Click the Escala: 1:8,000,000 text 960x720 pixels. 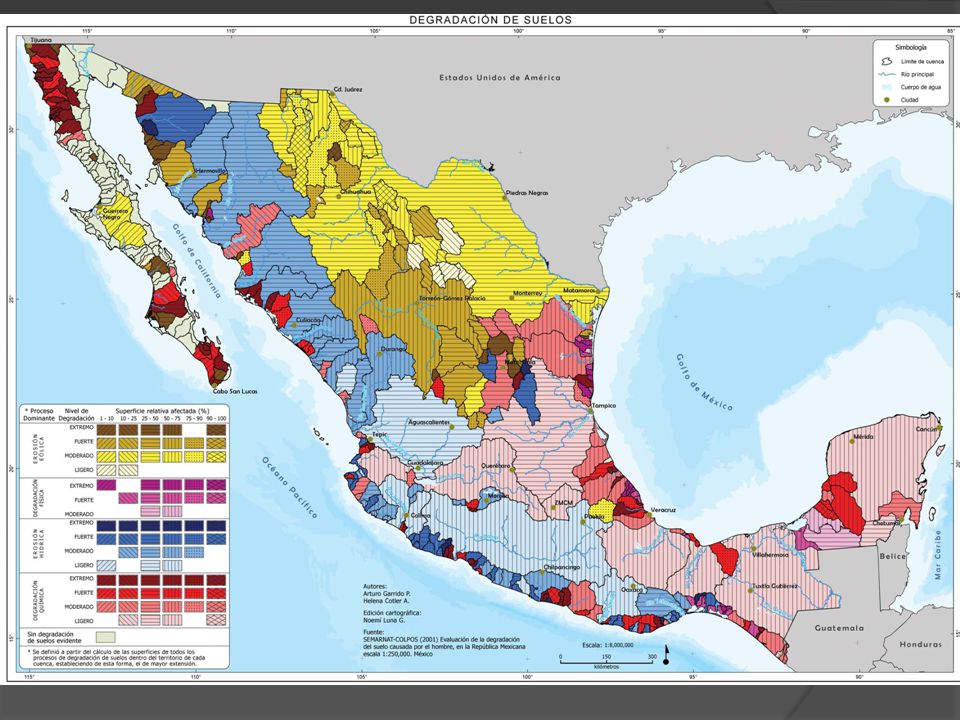point(607,645)
